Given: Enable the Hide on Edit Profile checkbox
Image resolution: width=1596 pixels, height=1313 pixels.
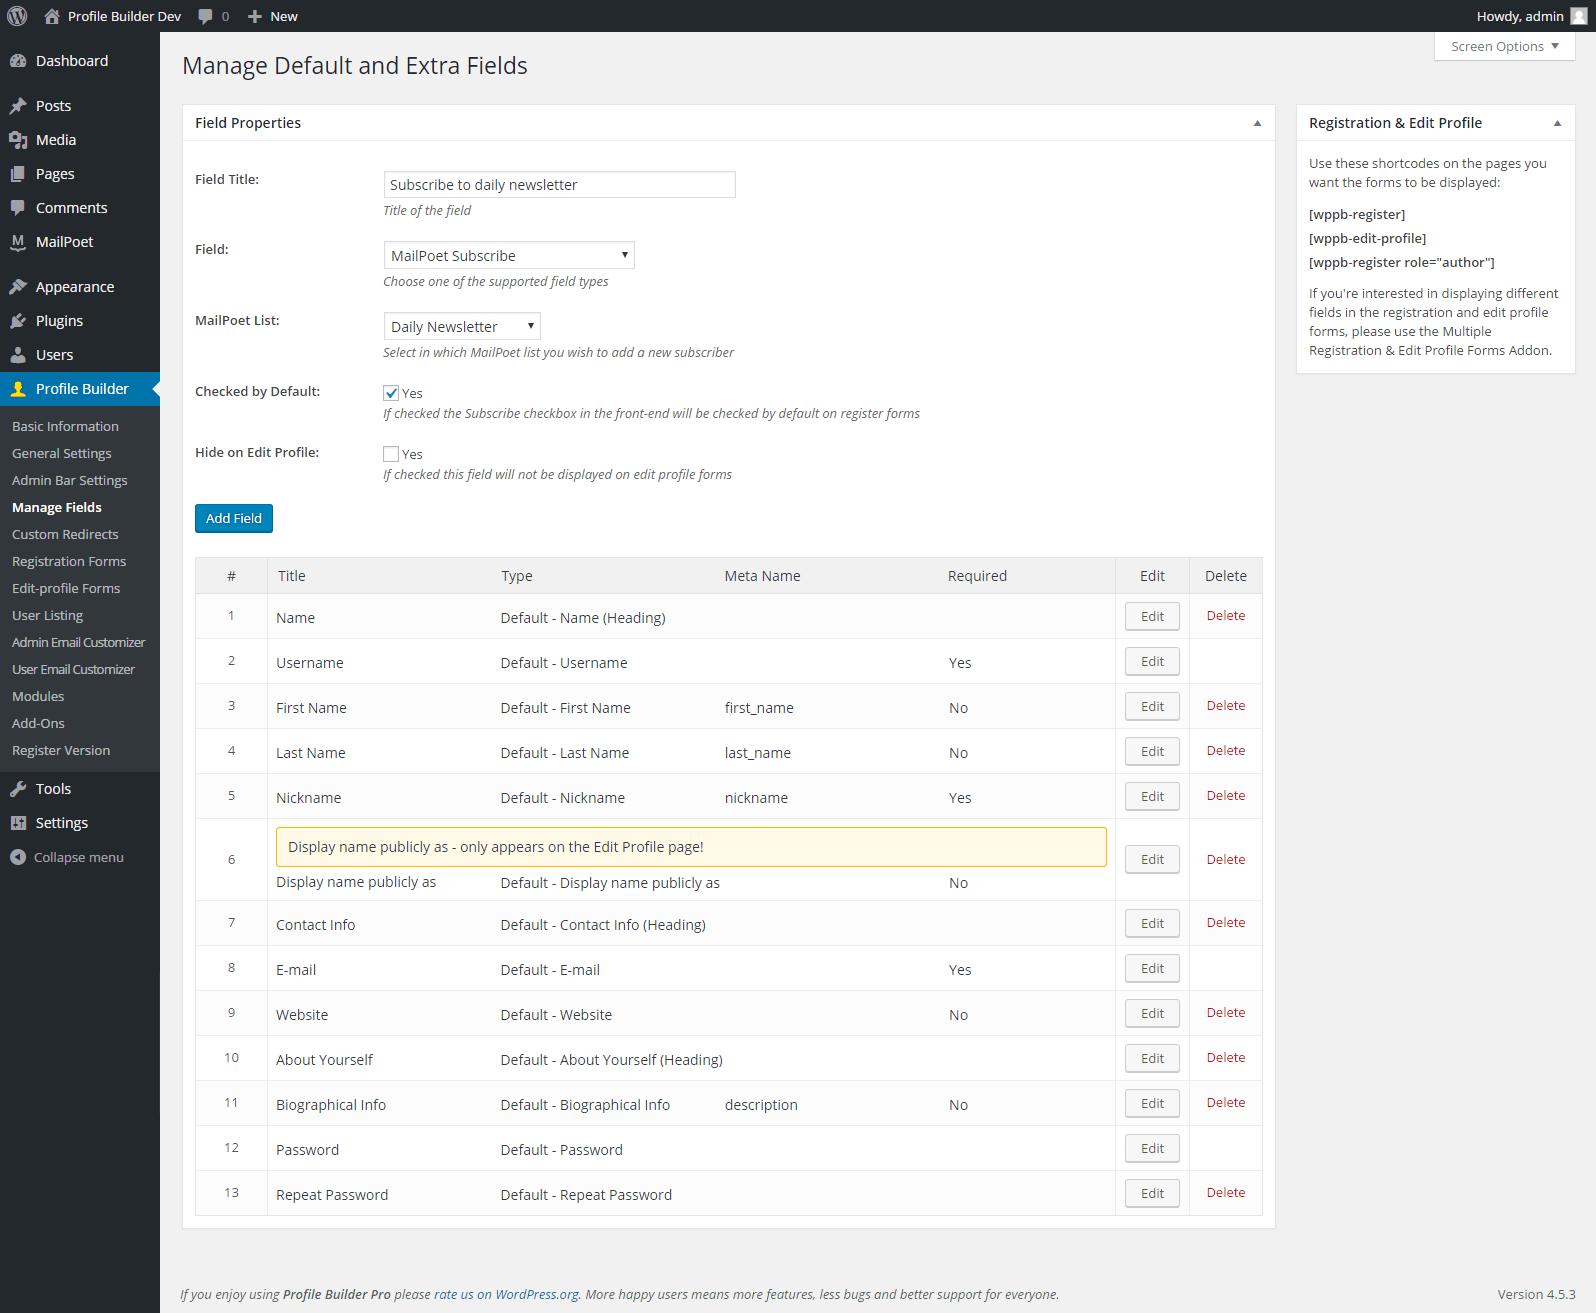Looking at the screenshot, I should (391, 454).
